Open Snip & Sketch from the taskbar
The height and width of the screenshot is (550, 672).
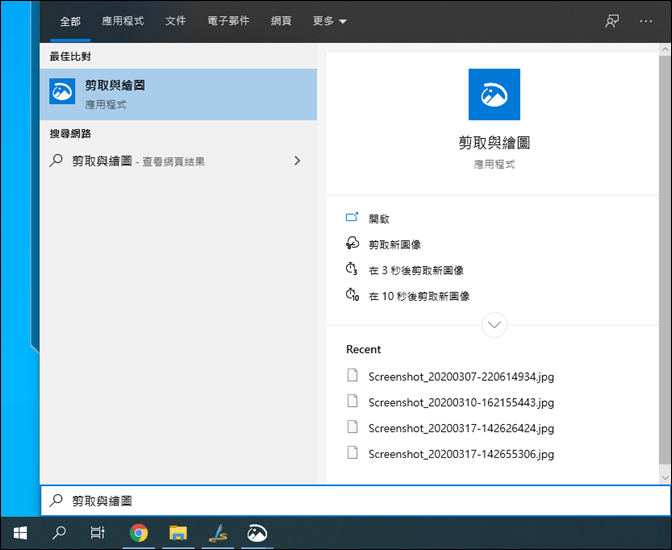257,533
